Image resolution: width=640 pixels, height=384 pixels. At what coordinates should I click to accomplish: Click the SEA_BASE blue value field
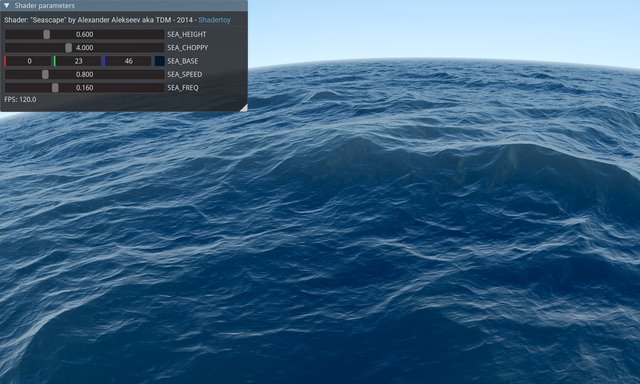click(128, 61)
